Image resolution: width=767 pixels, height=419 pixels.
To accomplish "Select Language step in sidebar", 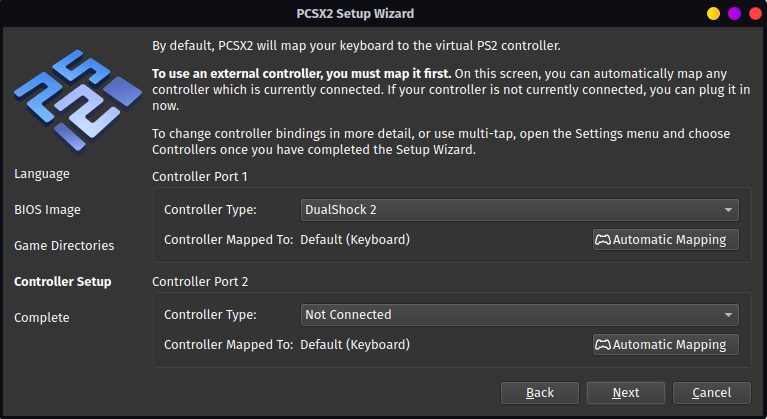I will [42, 174].
